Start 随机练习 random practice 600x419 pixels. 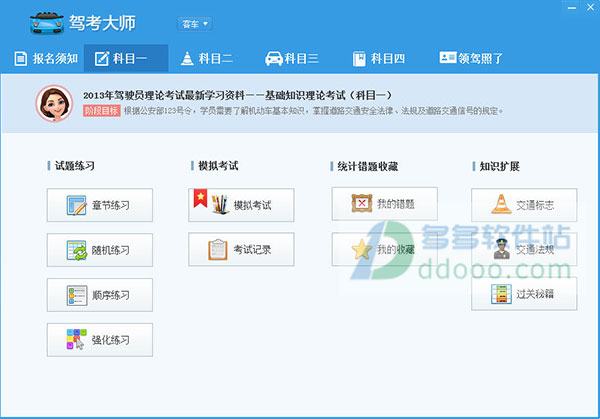point(100,250)
